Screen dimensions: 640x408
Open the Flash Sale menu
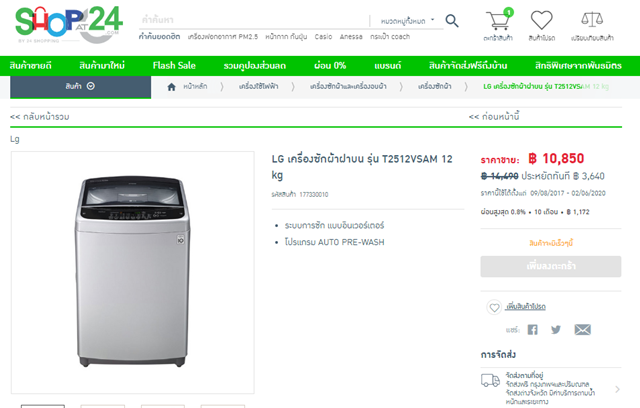coord(175,65)
